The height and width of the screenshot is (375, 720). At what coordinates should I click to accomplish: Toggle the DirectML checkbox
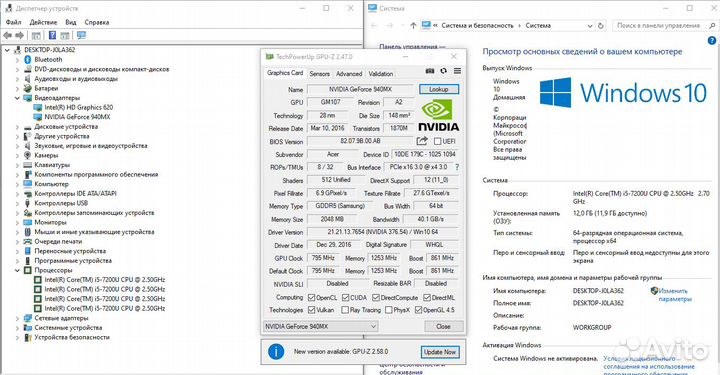(427, 297)
